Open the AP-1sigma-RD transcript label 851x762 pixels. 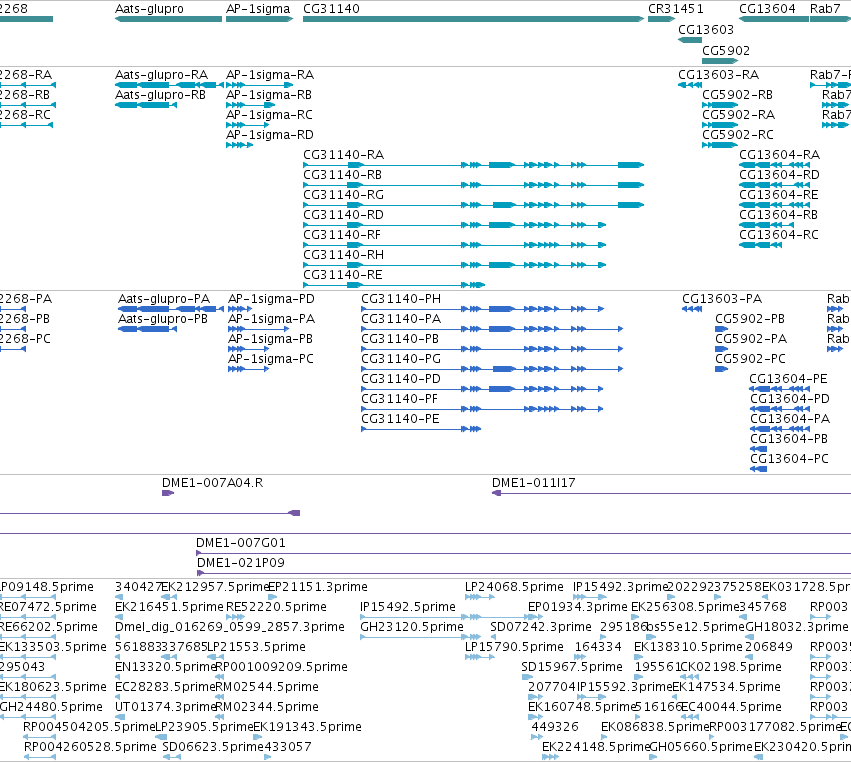(x=270, y=135)
